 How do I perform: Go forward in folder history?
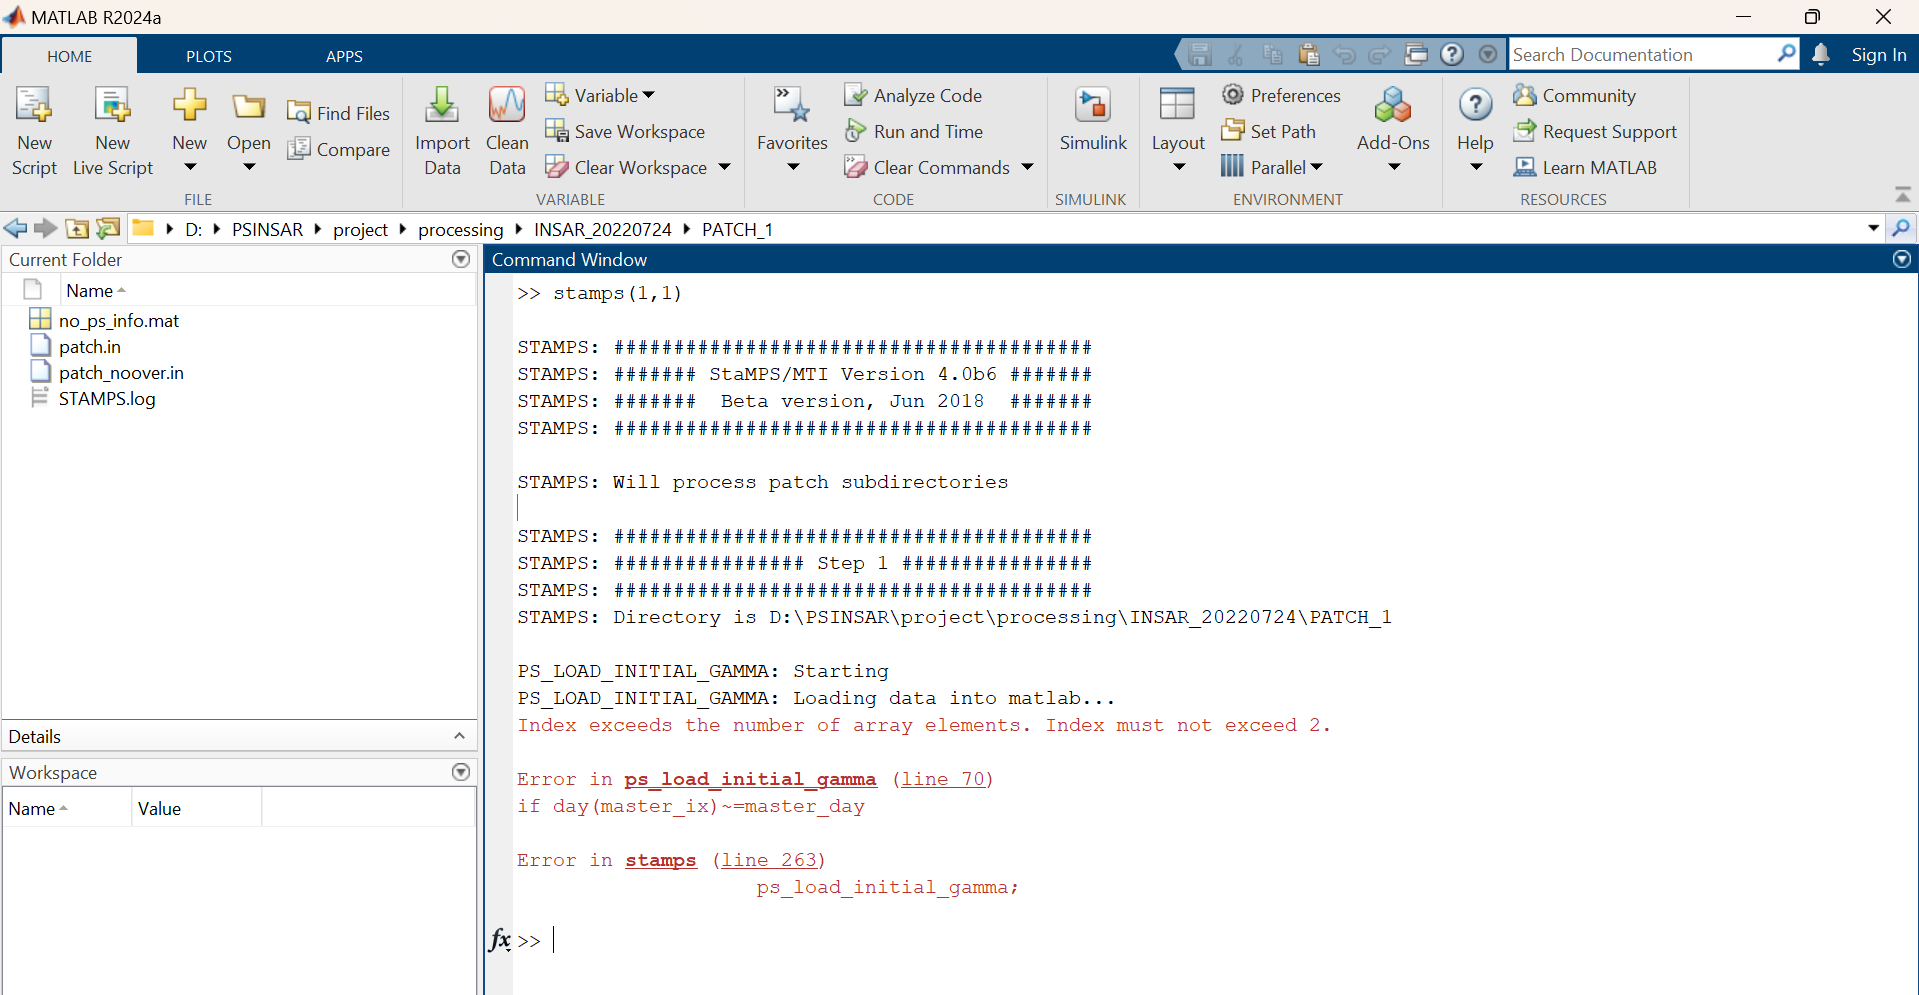coord(45,228)
